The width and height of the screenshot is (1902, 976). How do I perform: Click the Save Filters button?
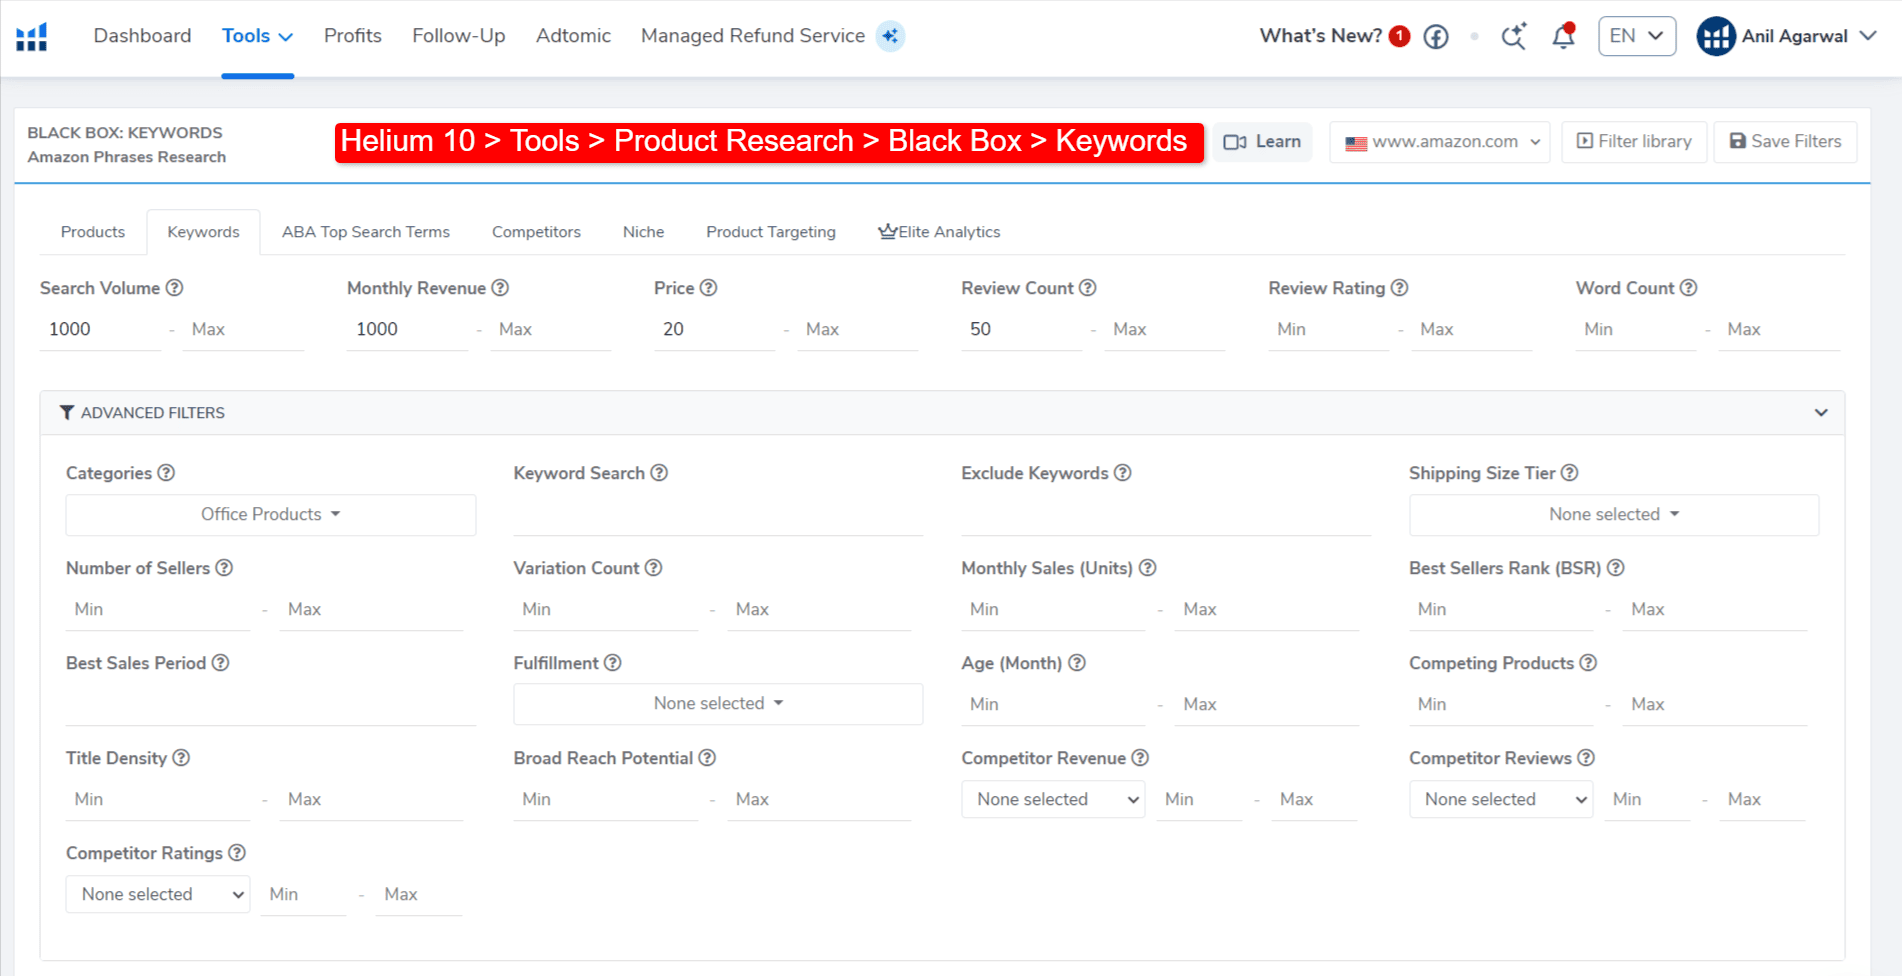[x=1784, y=142]
